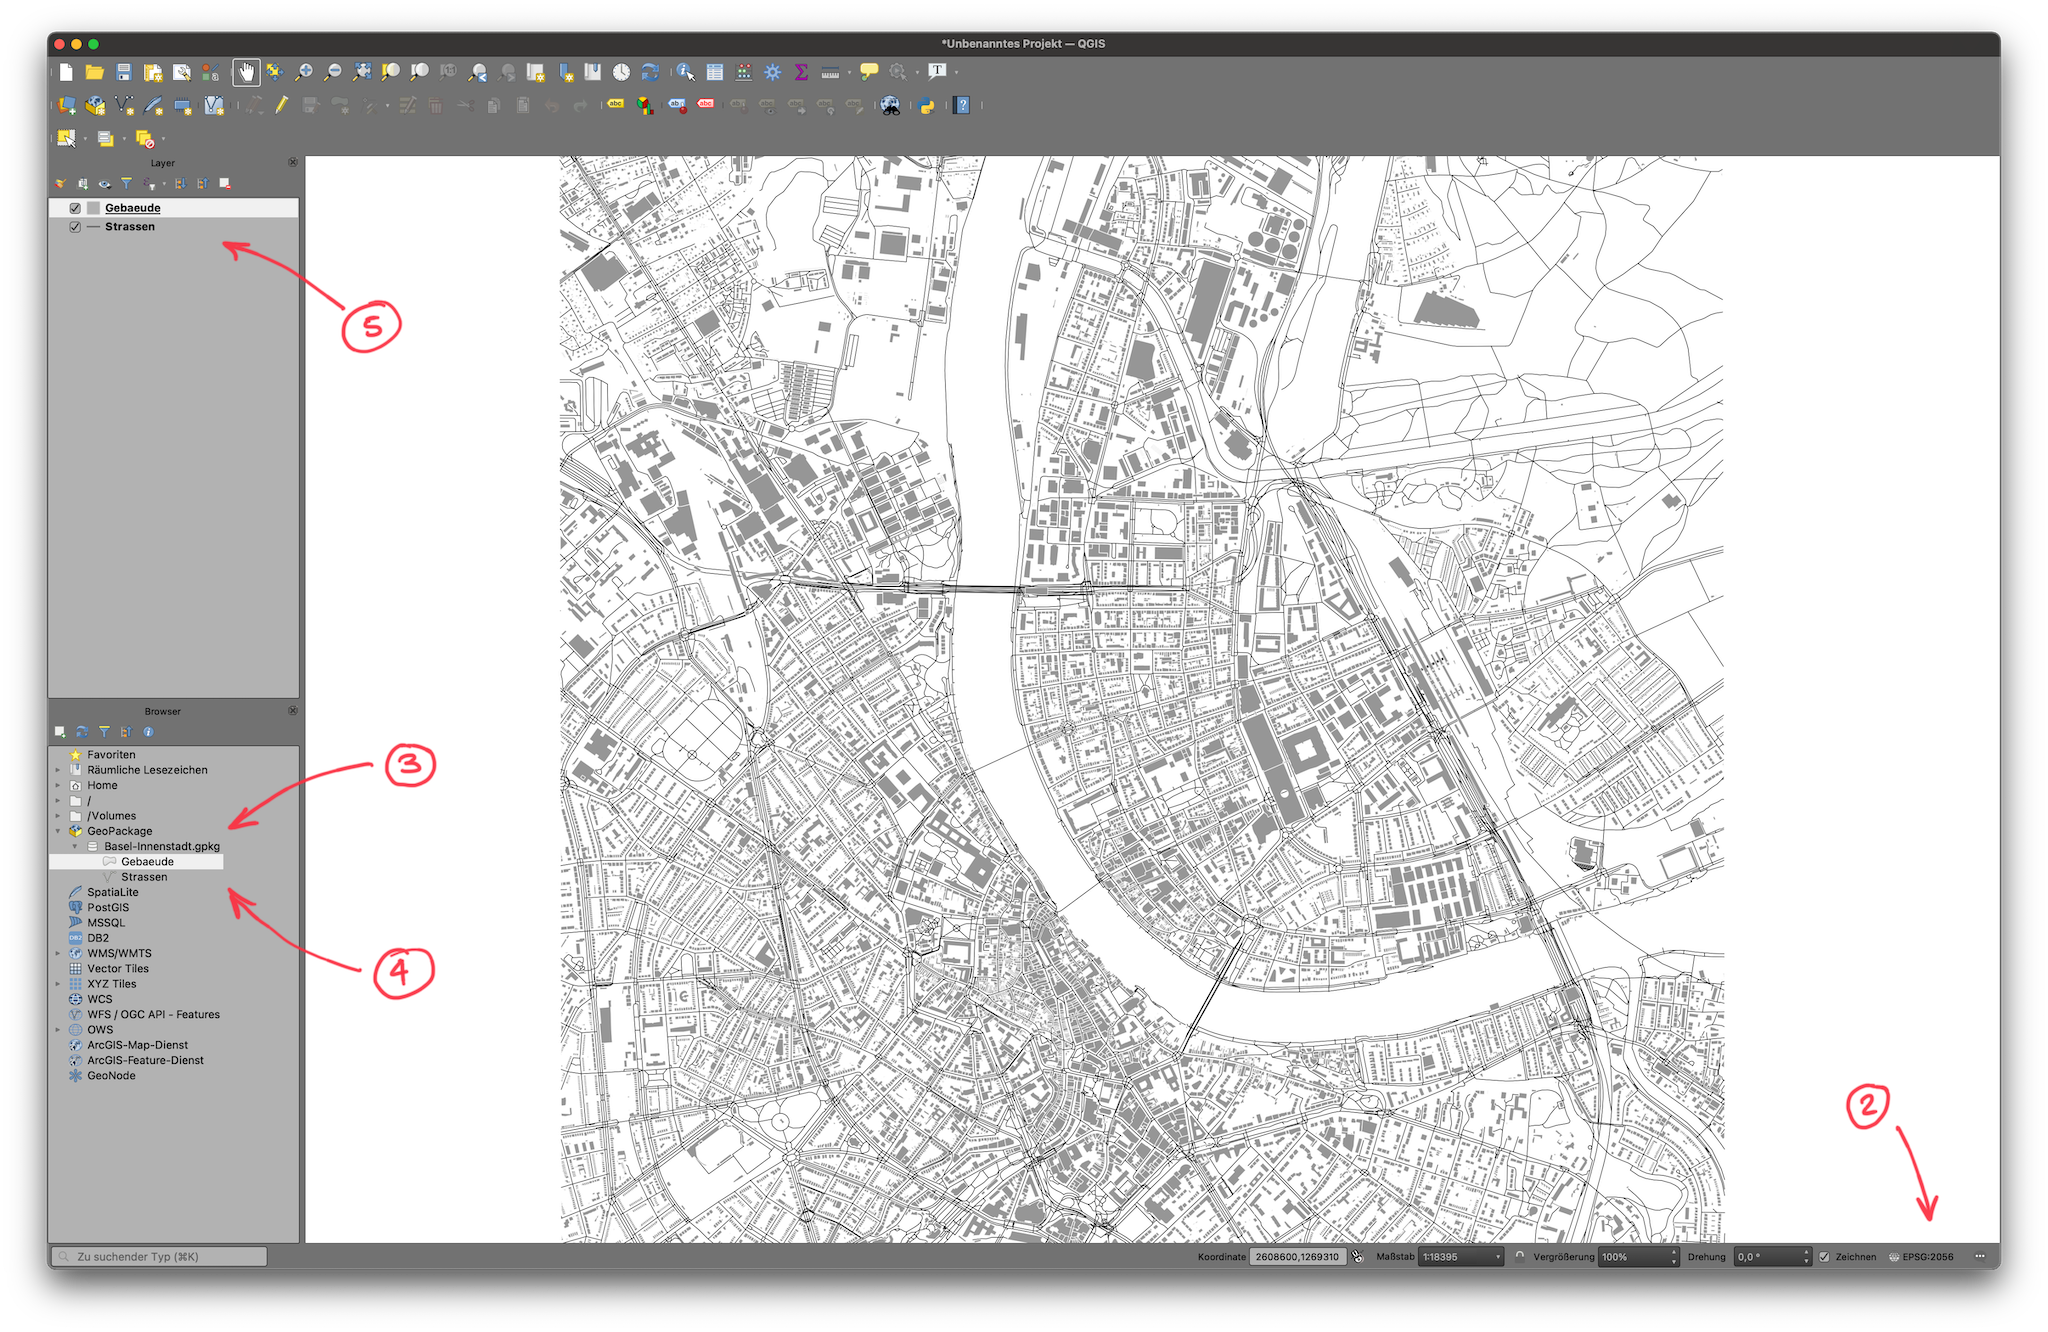Expand the Home folder node

click(58, 786)
